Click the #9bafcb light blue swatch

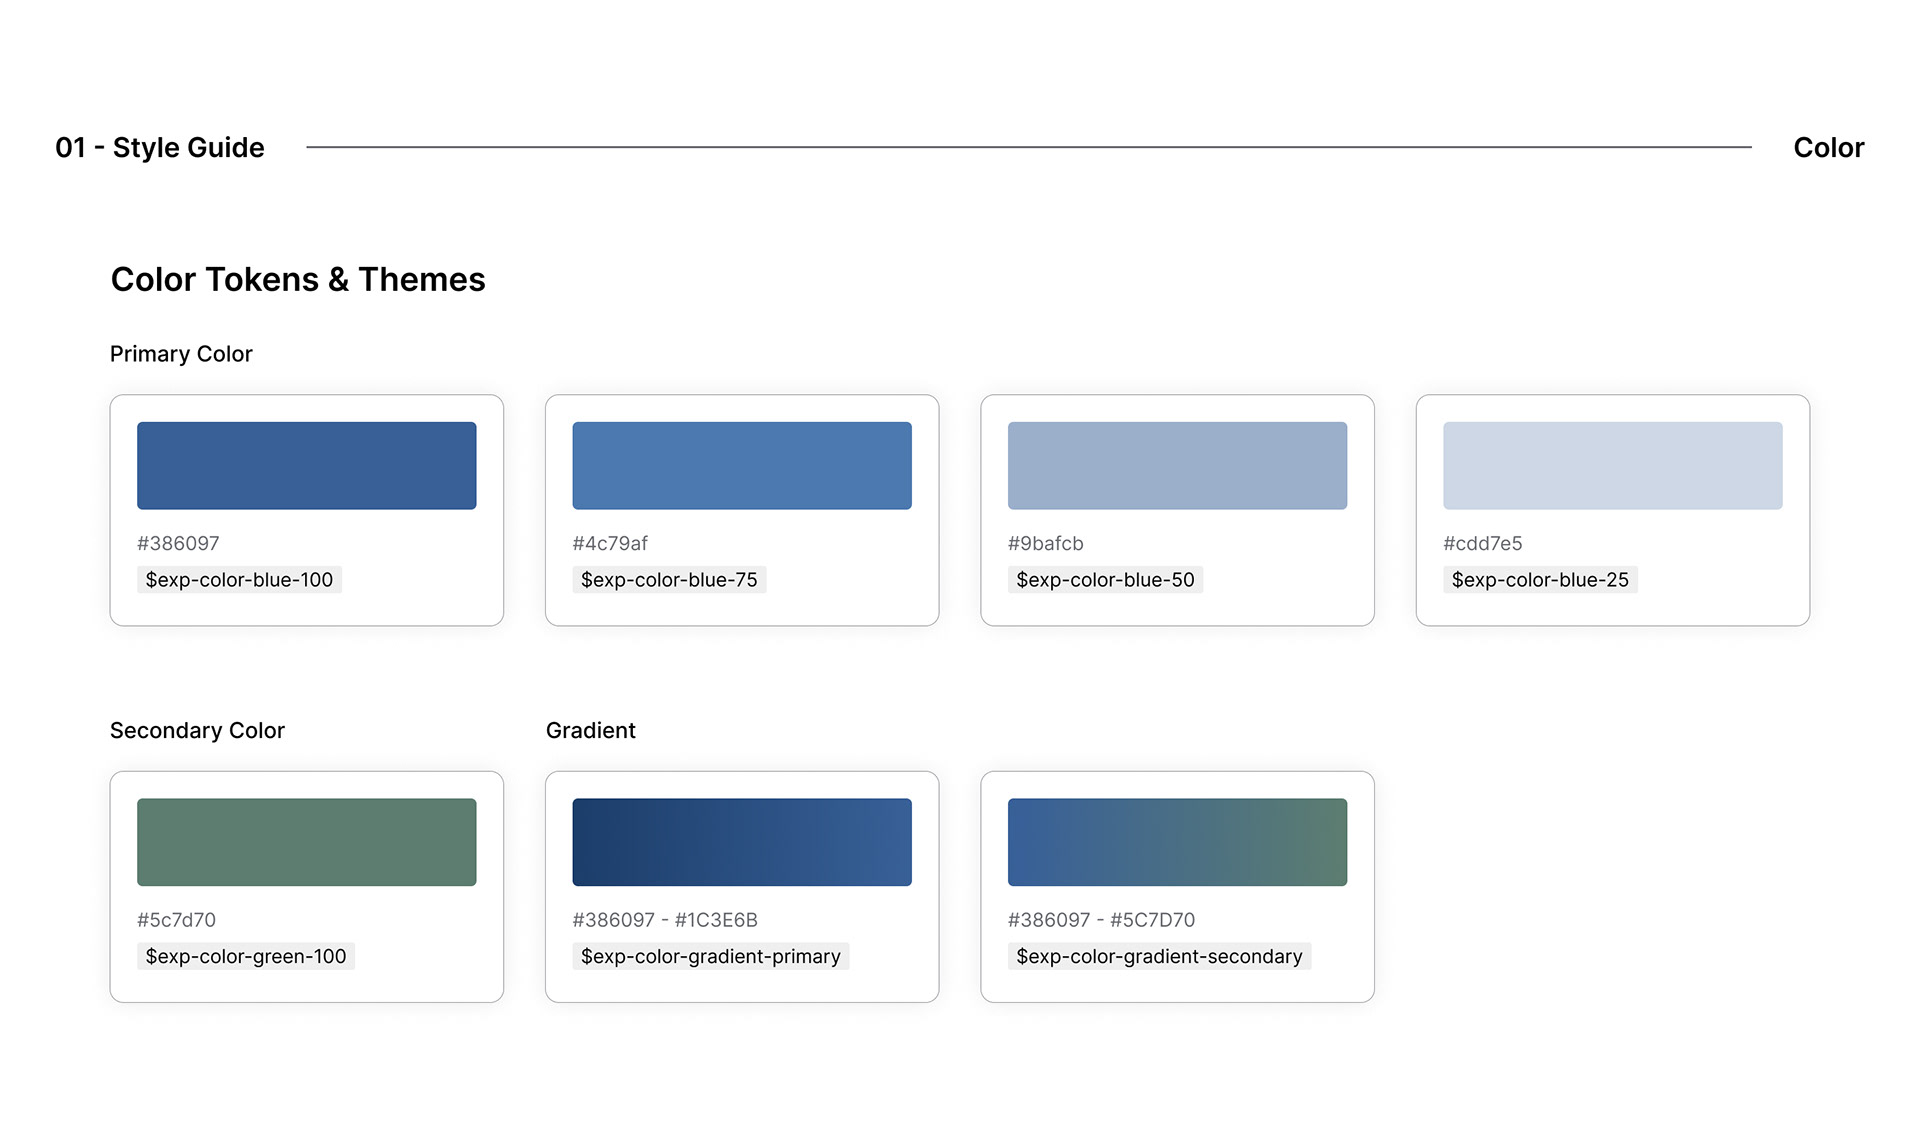1177,465
